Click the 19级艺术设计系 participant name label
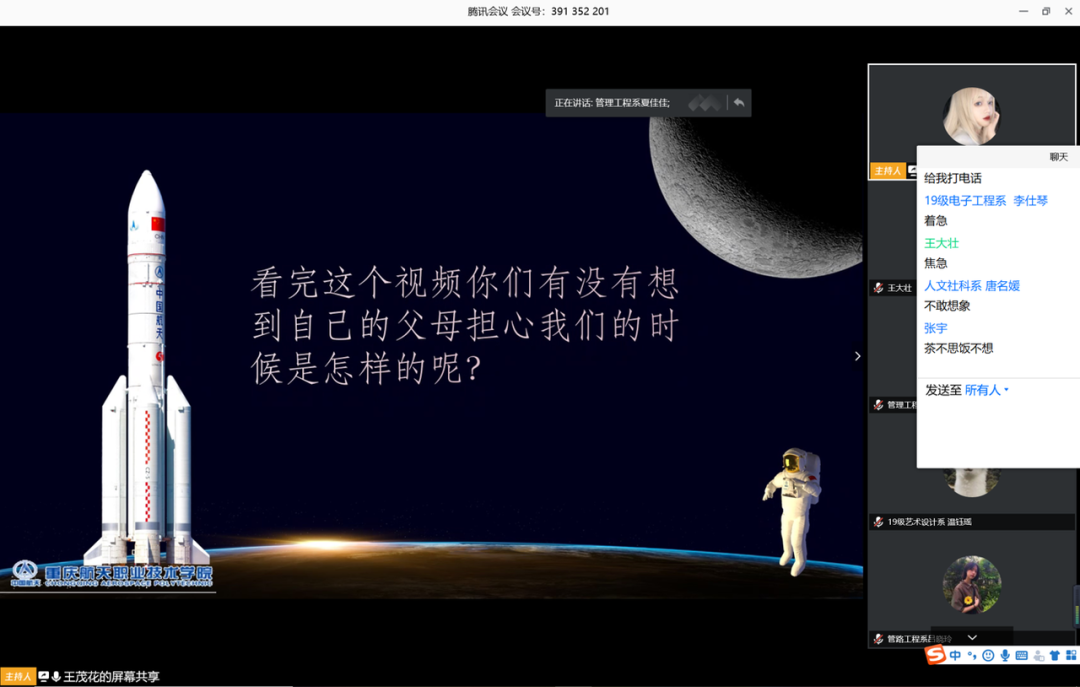 click(929, 522)
